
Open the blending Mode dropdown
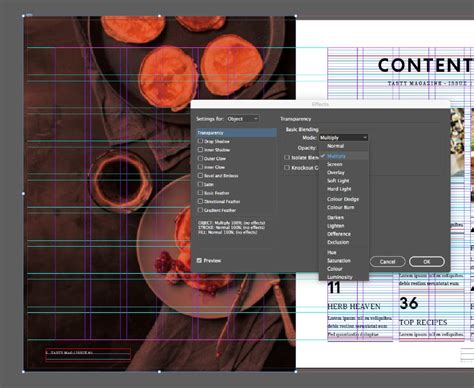click(343, 137)
